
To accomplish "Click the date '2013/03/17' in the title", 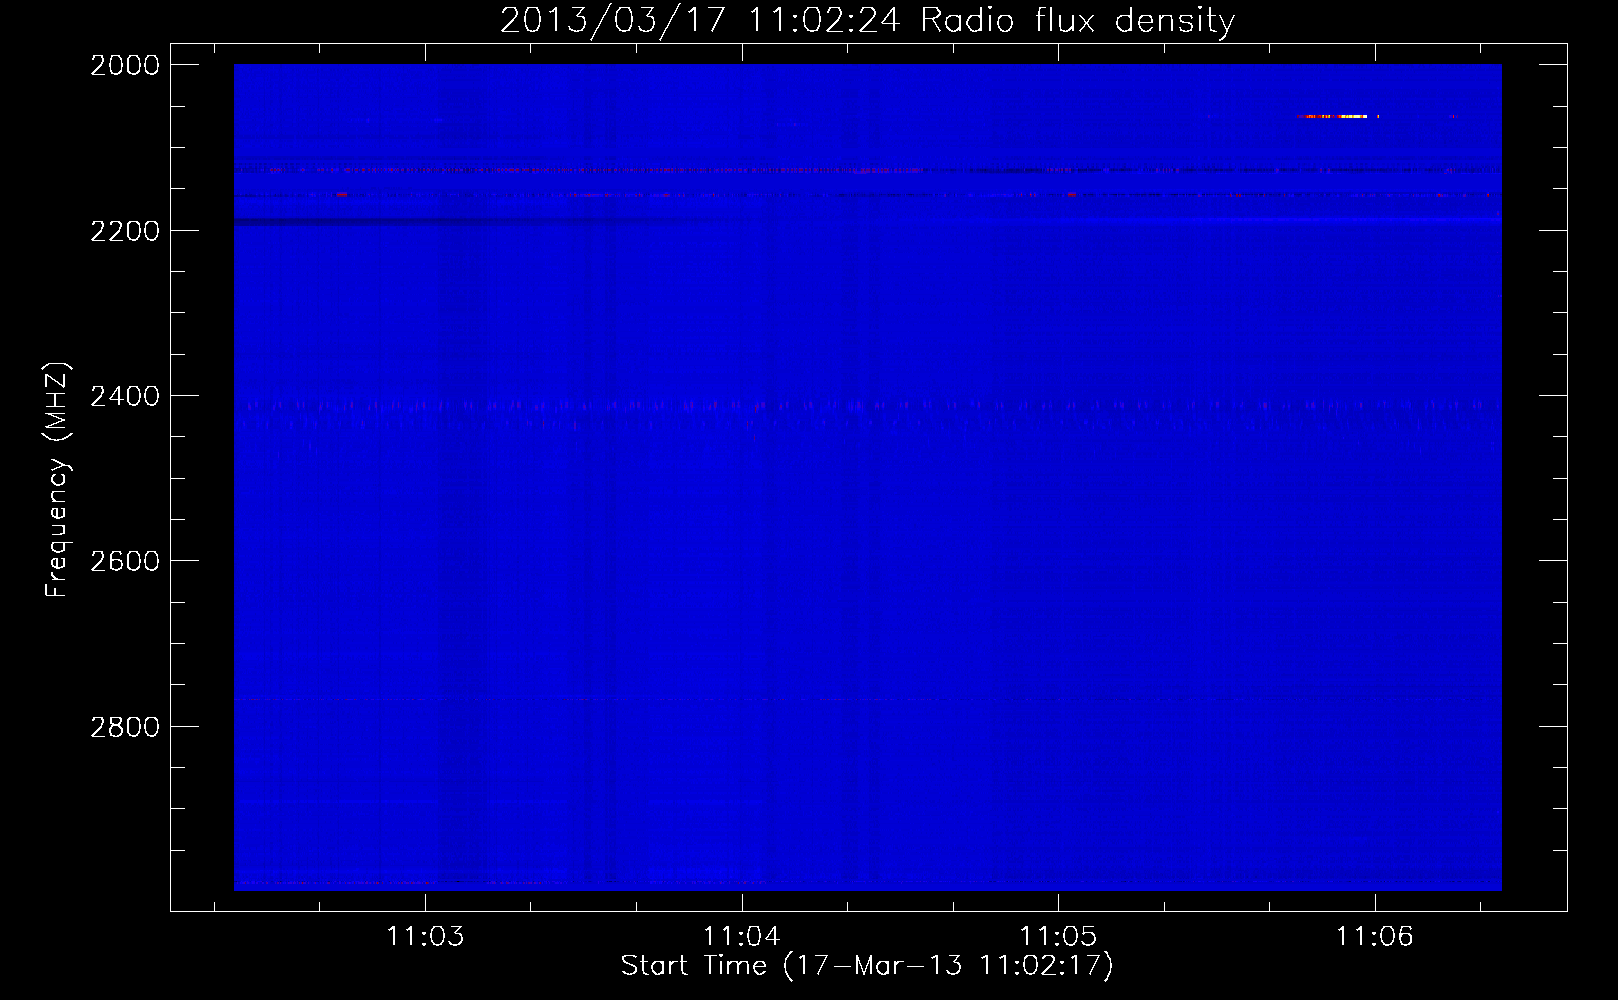I will coord(612,21).
